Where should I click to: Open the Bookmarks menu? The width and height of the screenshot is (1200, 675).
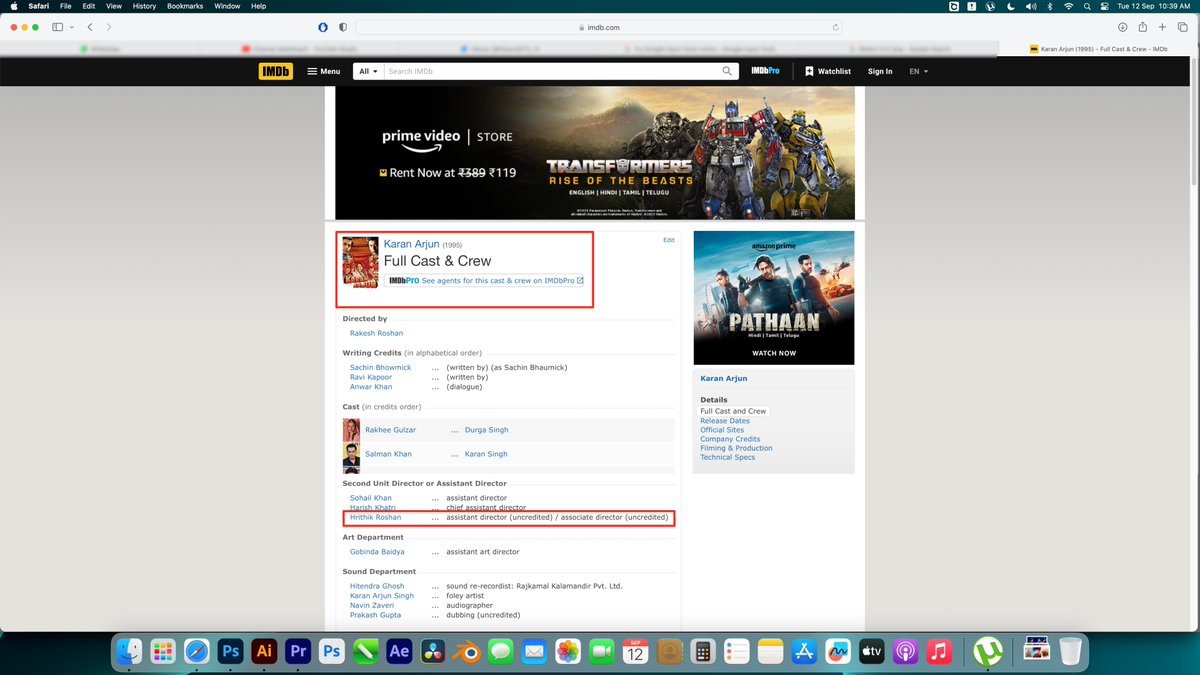[185, 6]
